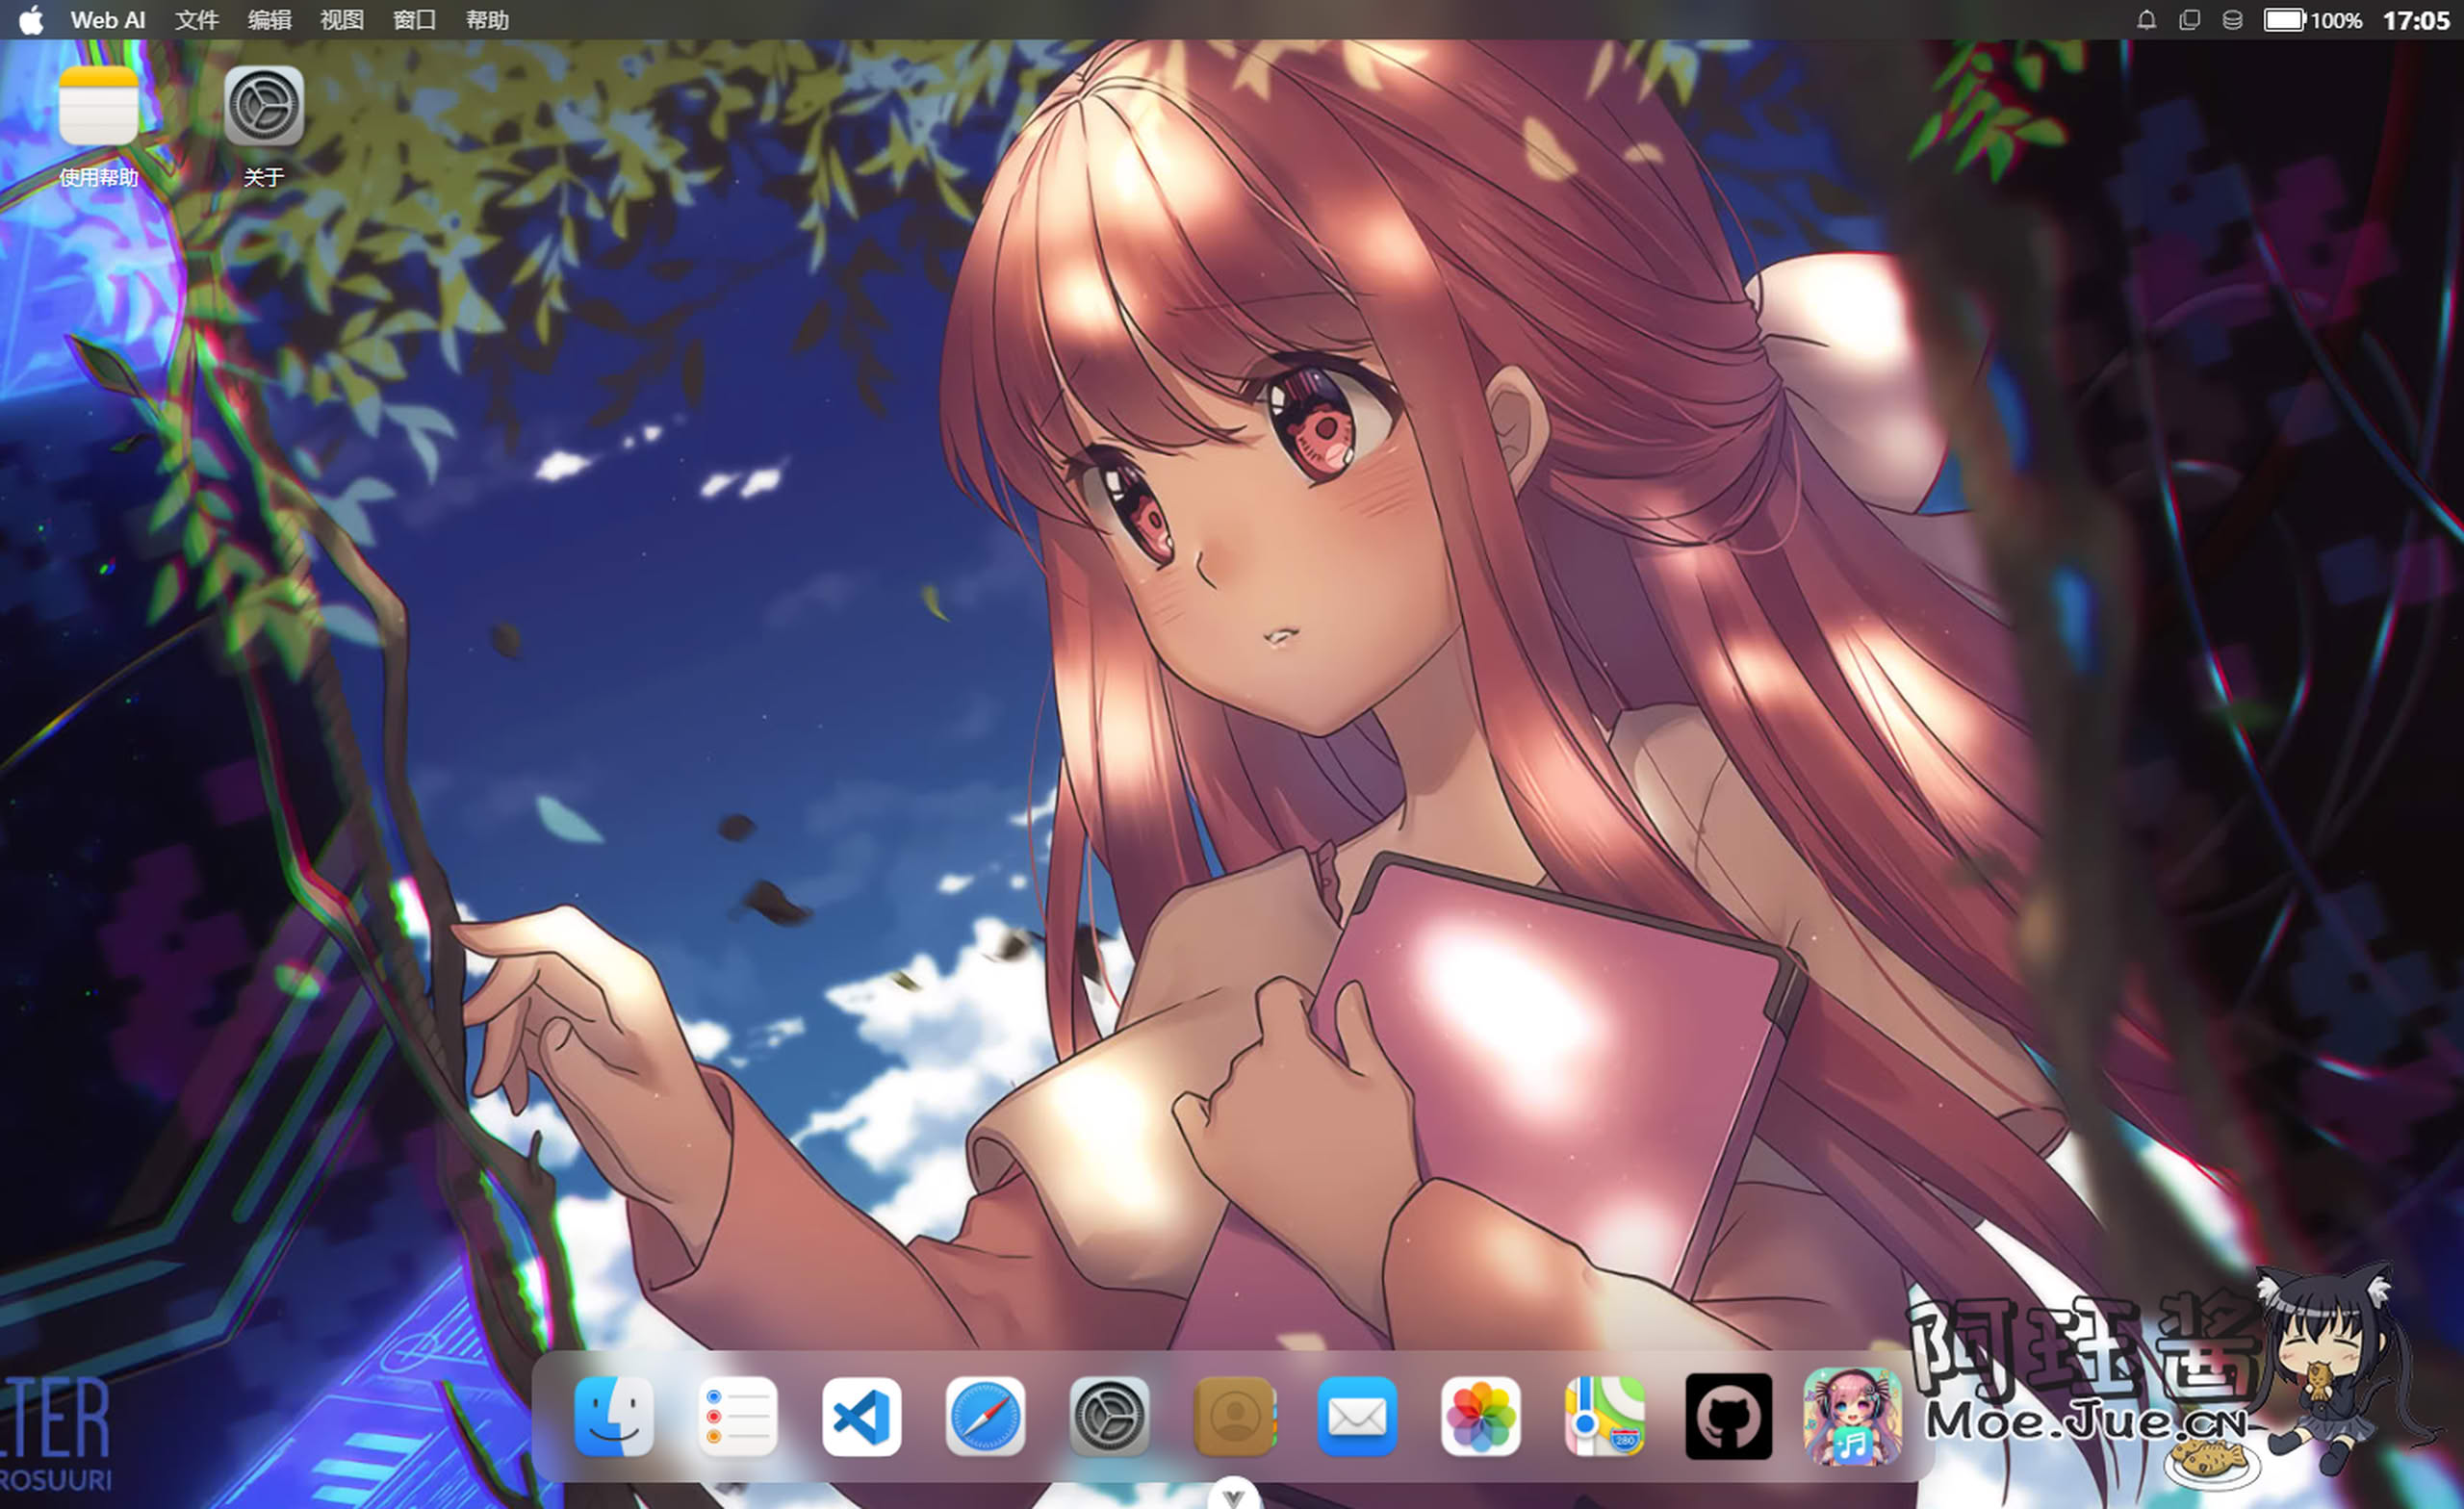This screenshot has width=2464, height=1509.
Task: Open the Web AI menu
Action: [108, 20]
